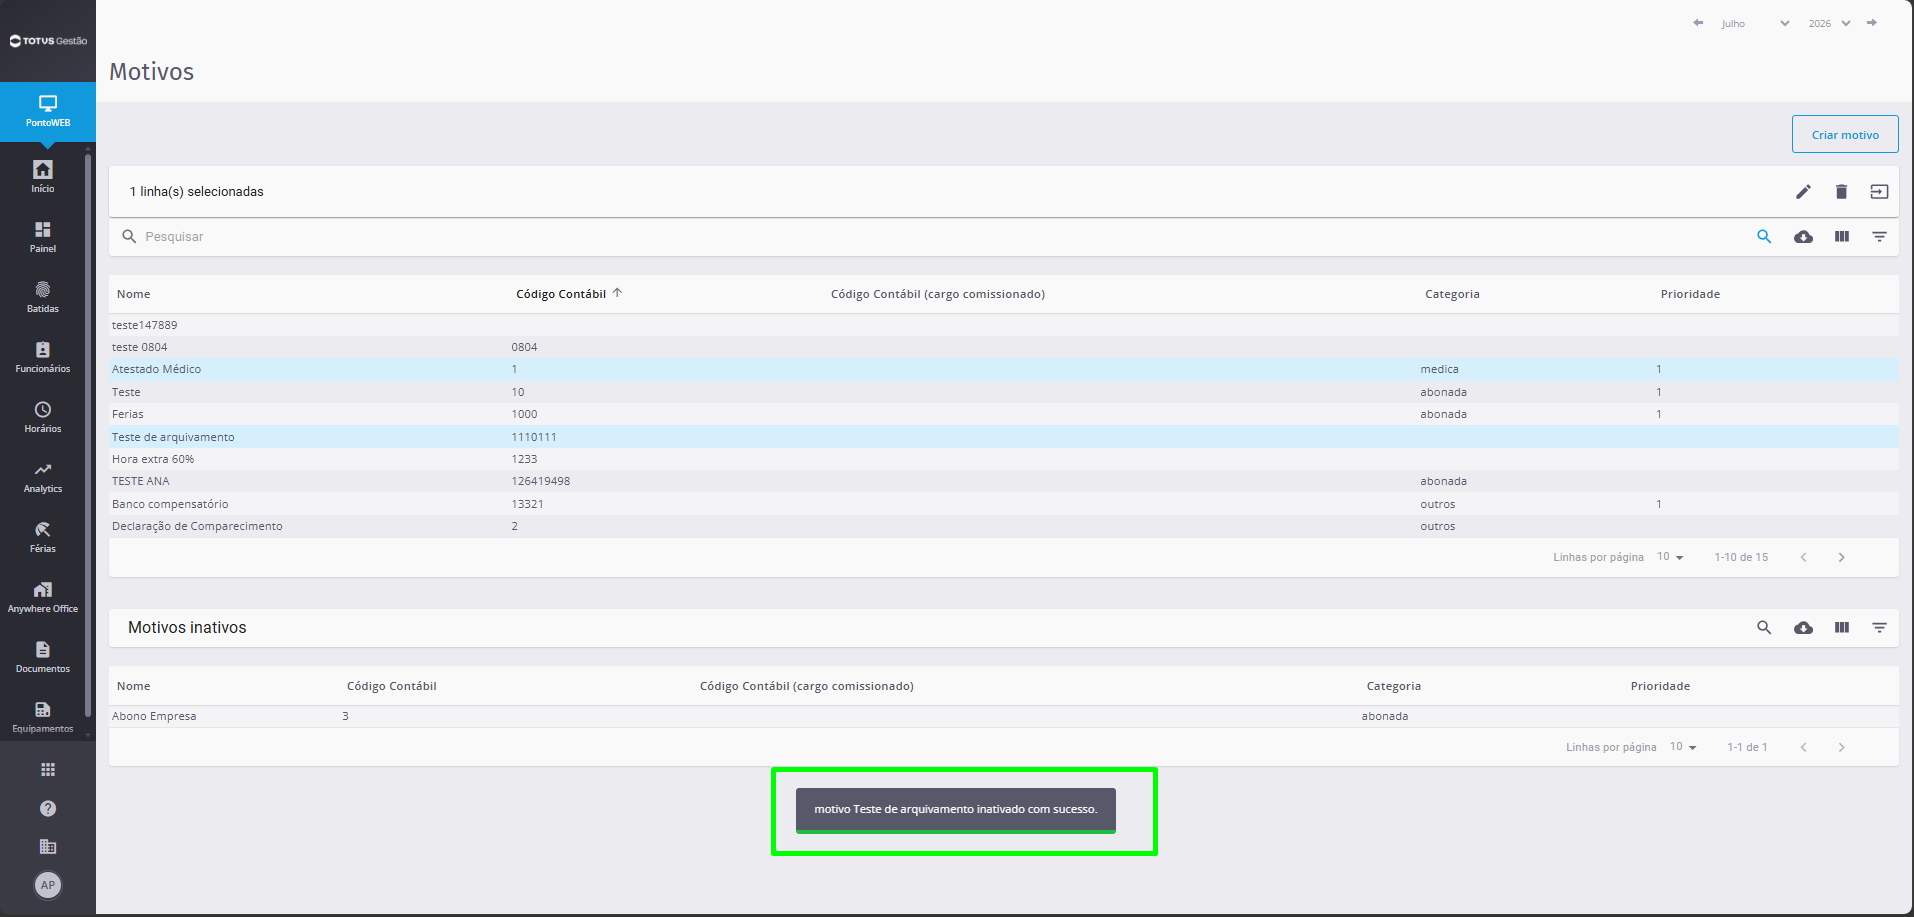Open the apps grid icon in sidebar
The image size is (1914, 917).
[48, 769]
